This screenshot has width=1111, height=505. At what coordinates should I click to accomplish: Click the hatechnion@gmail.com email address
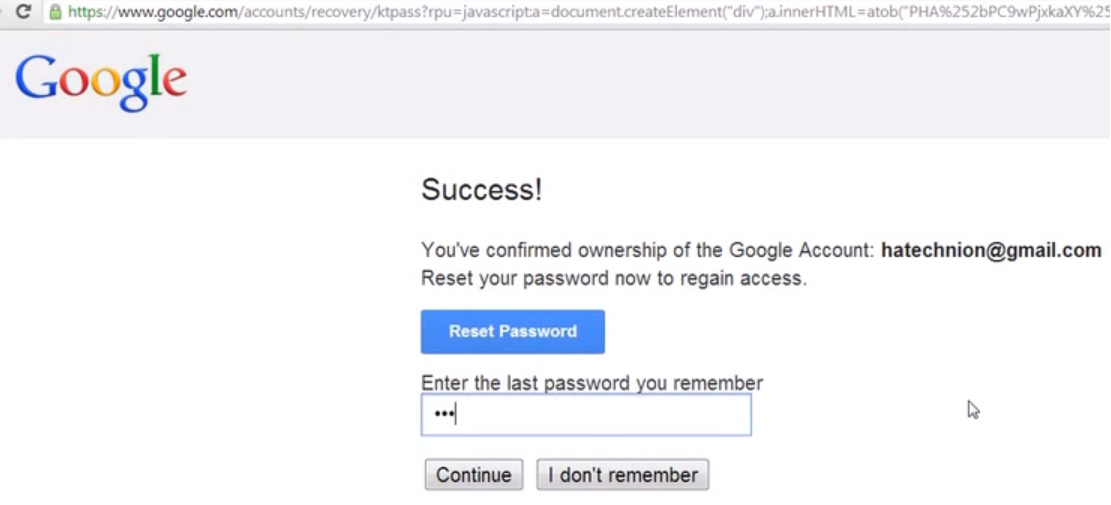click(x=990, y=251)
